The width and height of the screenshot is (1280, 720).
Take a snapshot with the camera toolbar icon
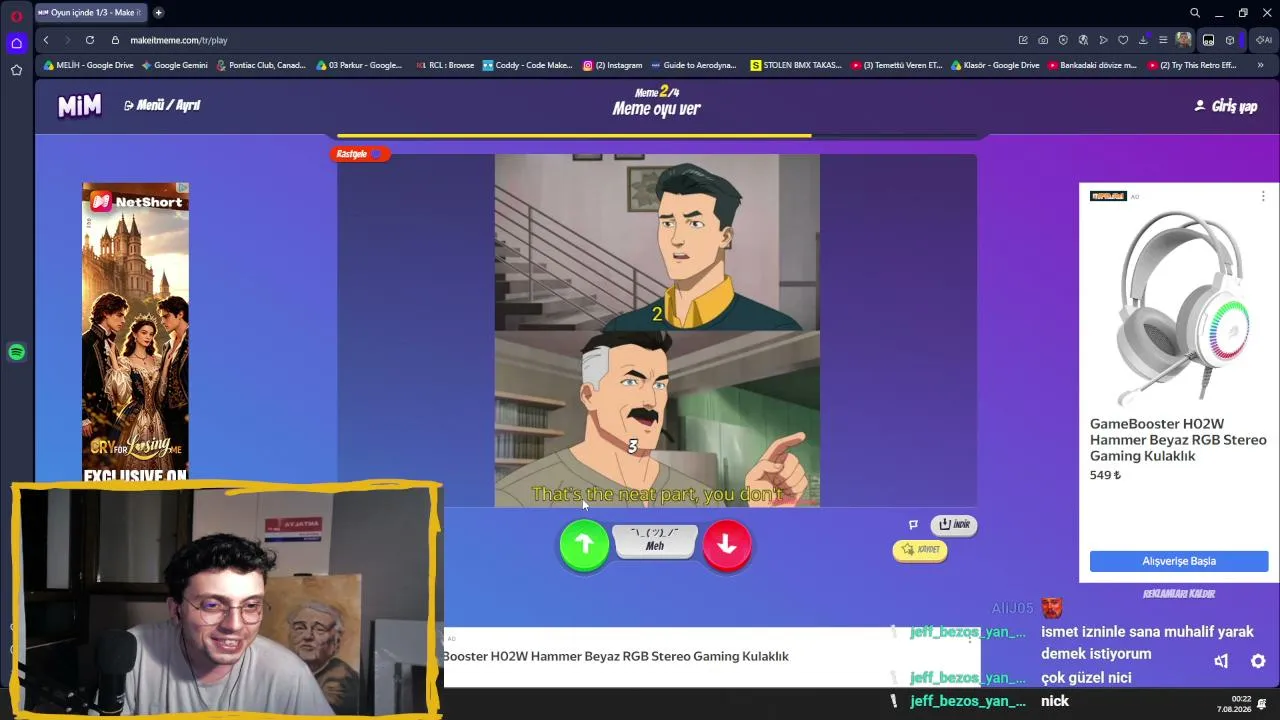pyautogui.click(x=1043, y=40)
